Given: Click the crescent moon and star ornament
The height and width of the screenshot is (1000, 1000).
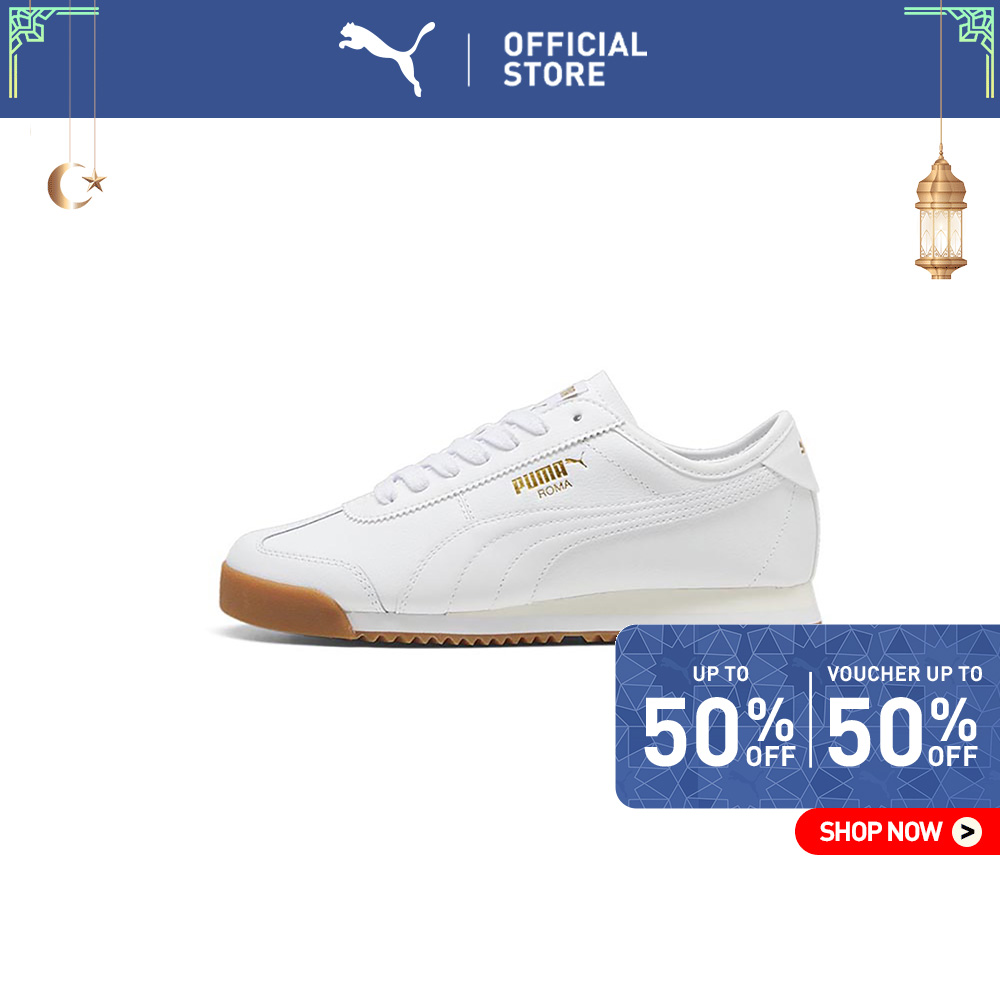Looking at the screenshot, I should [x=77, y=185].
